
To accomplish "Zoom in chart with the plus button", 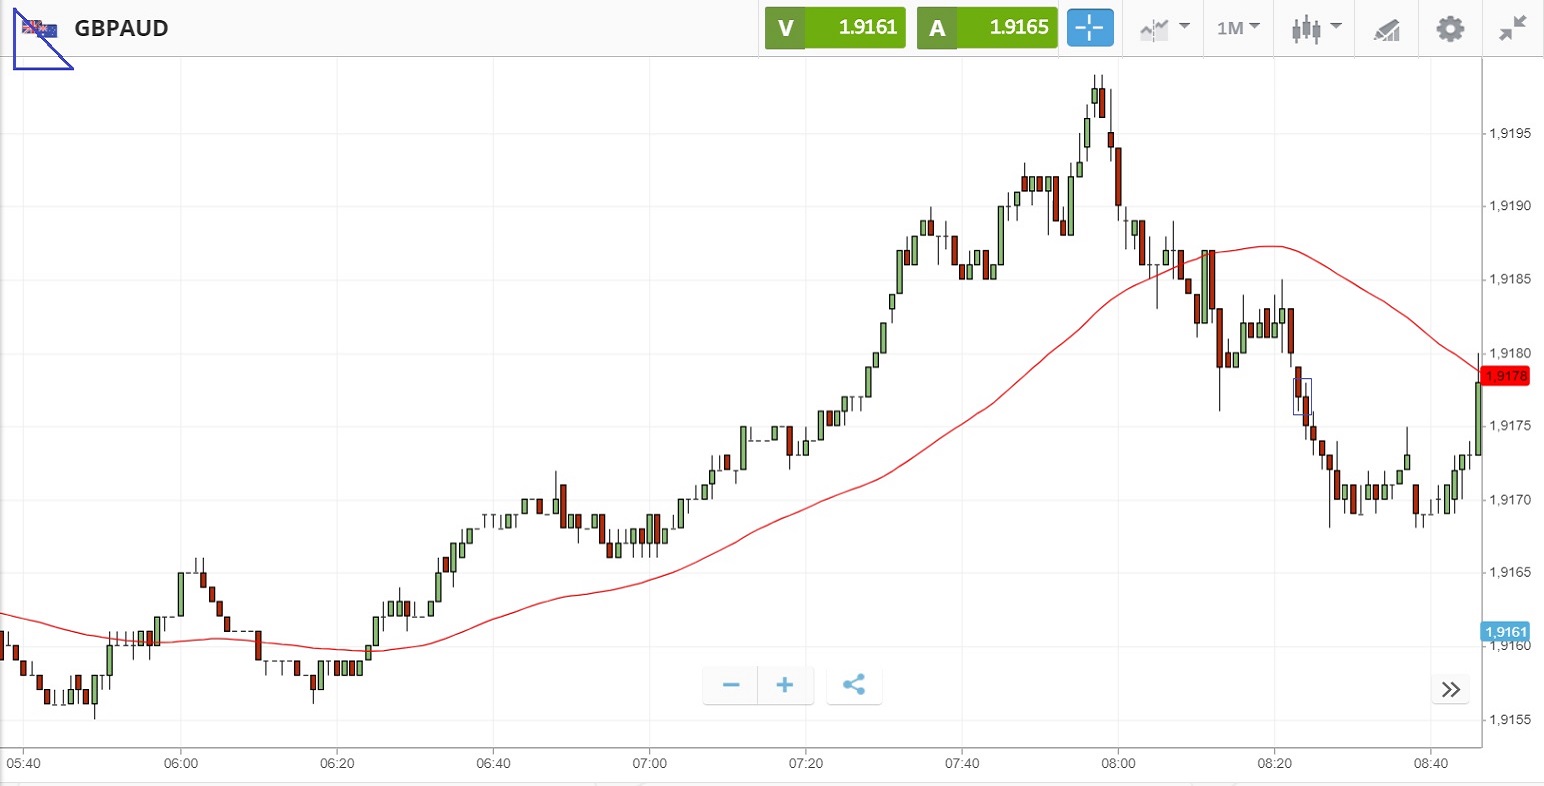I will (785, 685).
